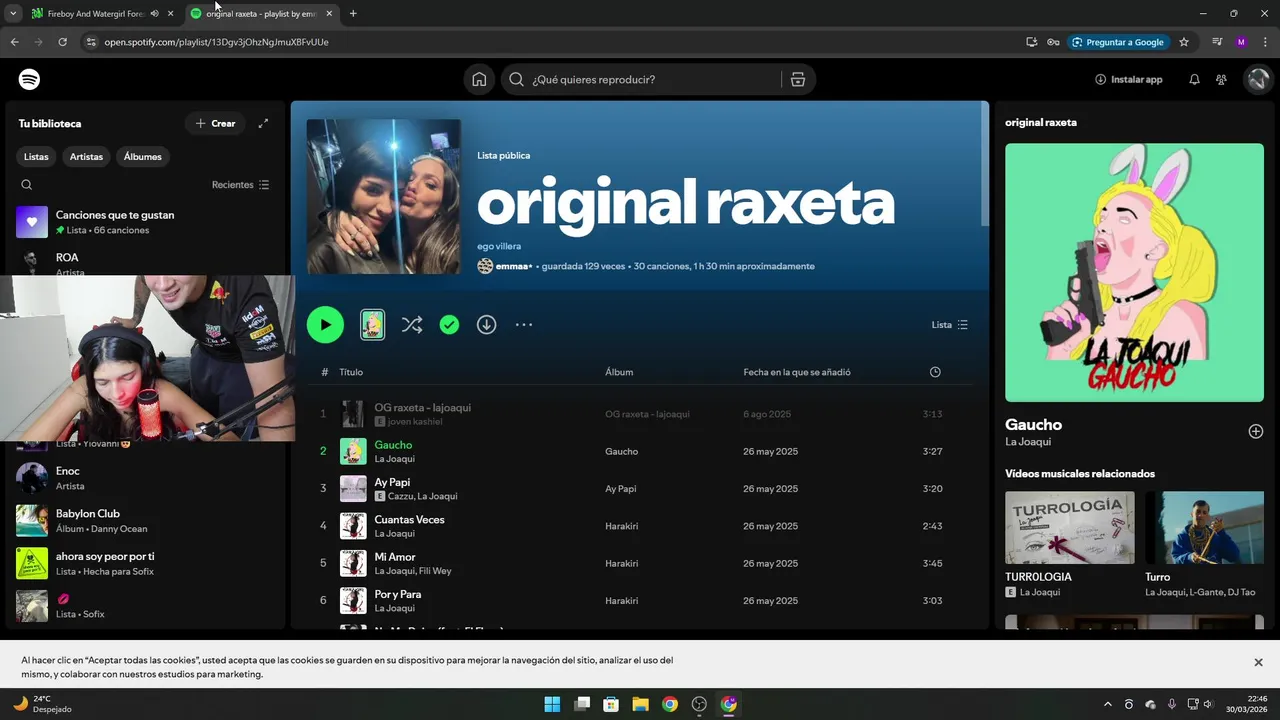Select track OG raxeta - lajoaqui
Screen dimensions: 1280x720
(x=422, y=408)
